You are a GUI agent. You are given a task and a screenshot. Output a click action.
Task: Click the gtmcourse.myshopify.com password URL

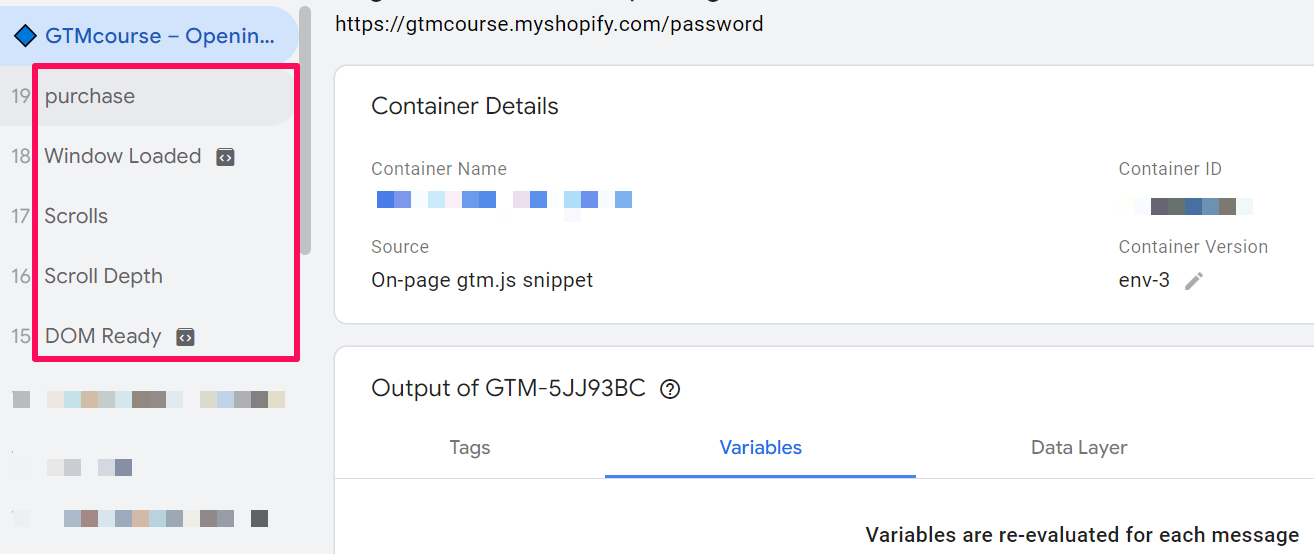point(549,23)
